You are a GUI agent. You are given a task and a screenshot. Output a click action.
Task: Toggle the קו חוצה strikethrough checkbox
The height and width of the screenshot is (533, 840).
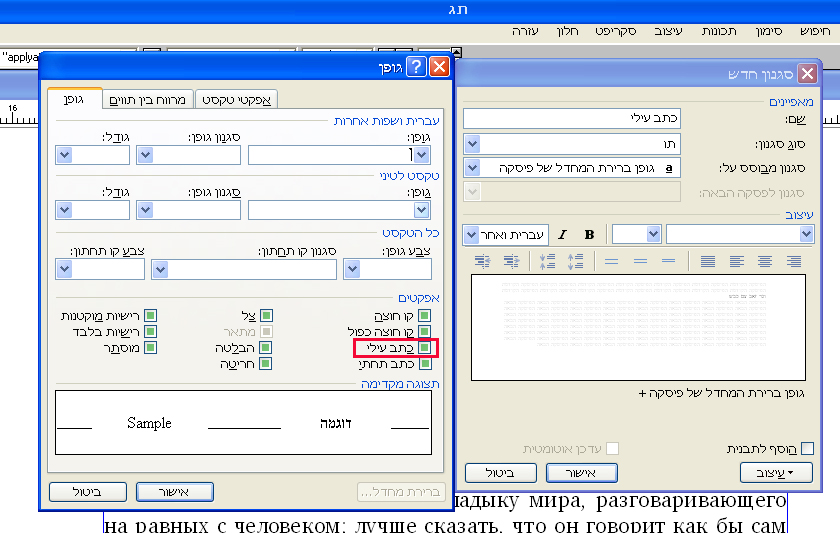pyautogui.click(x=424, y=316)
